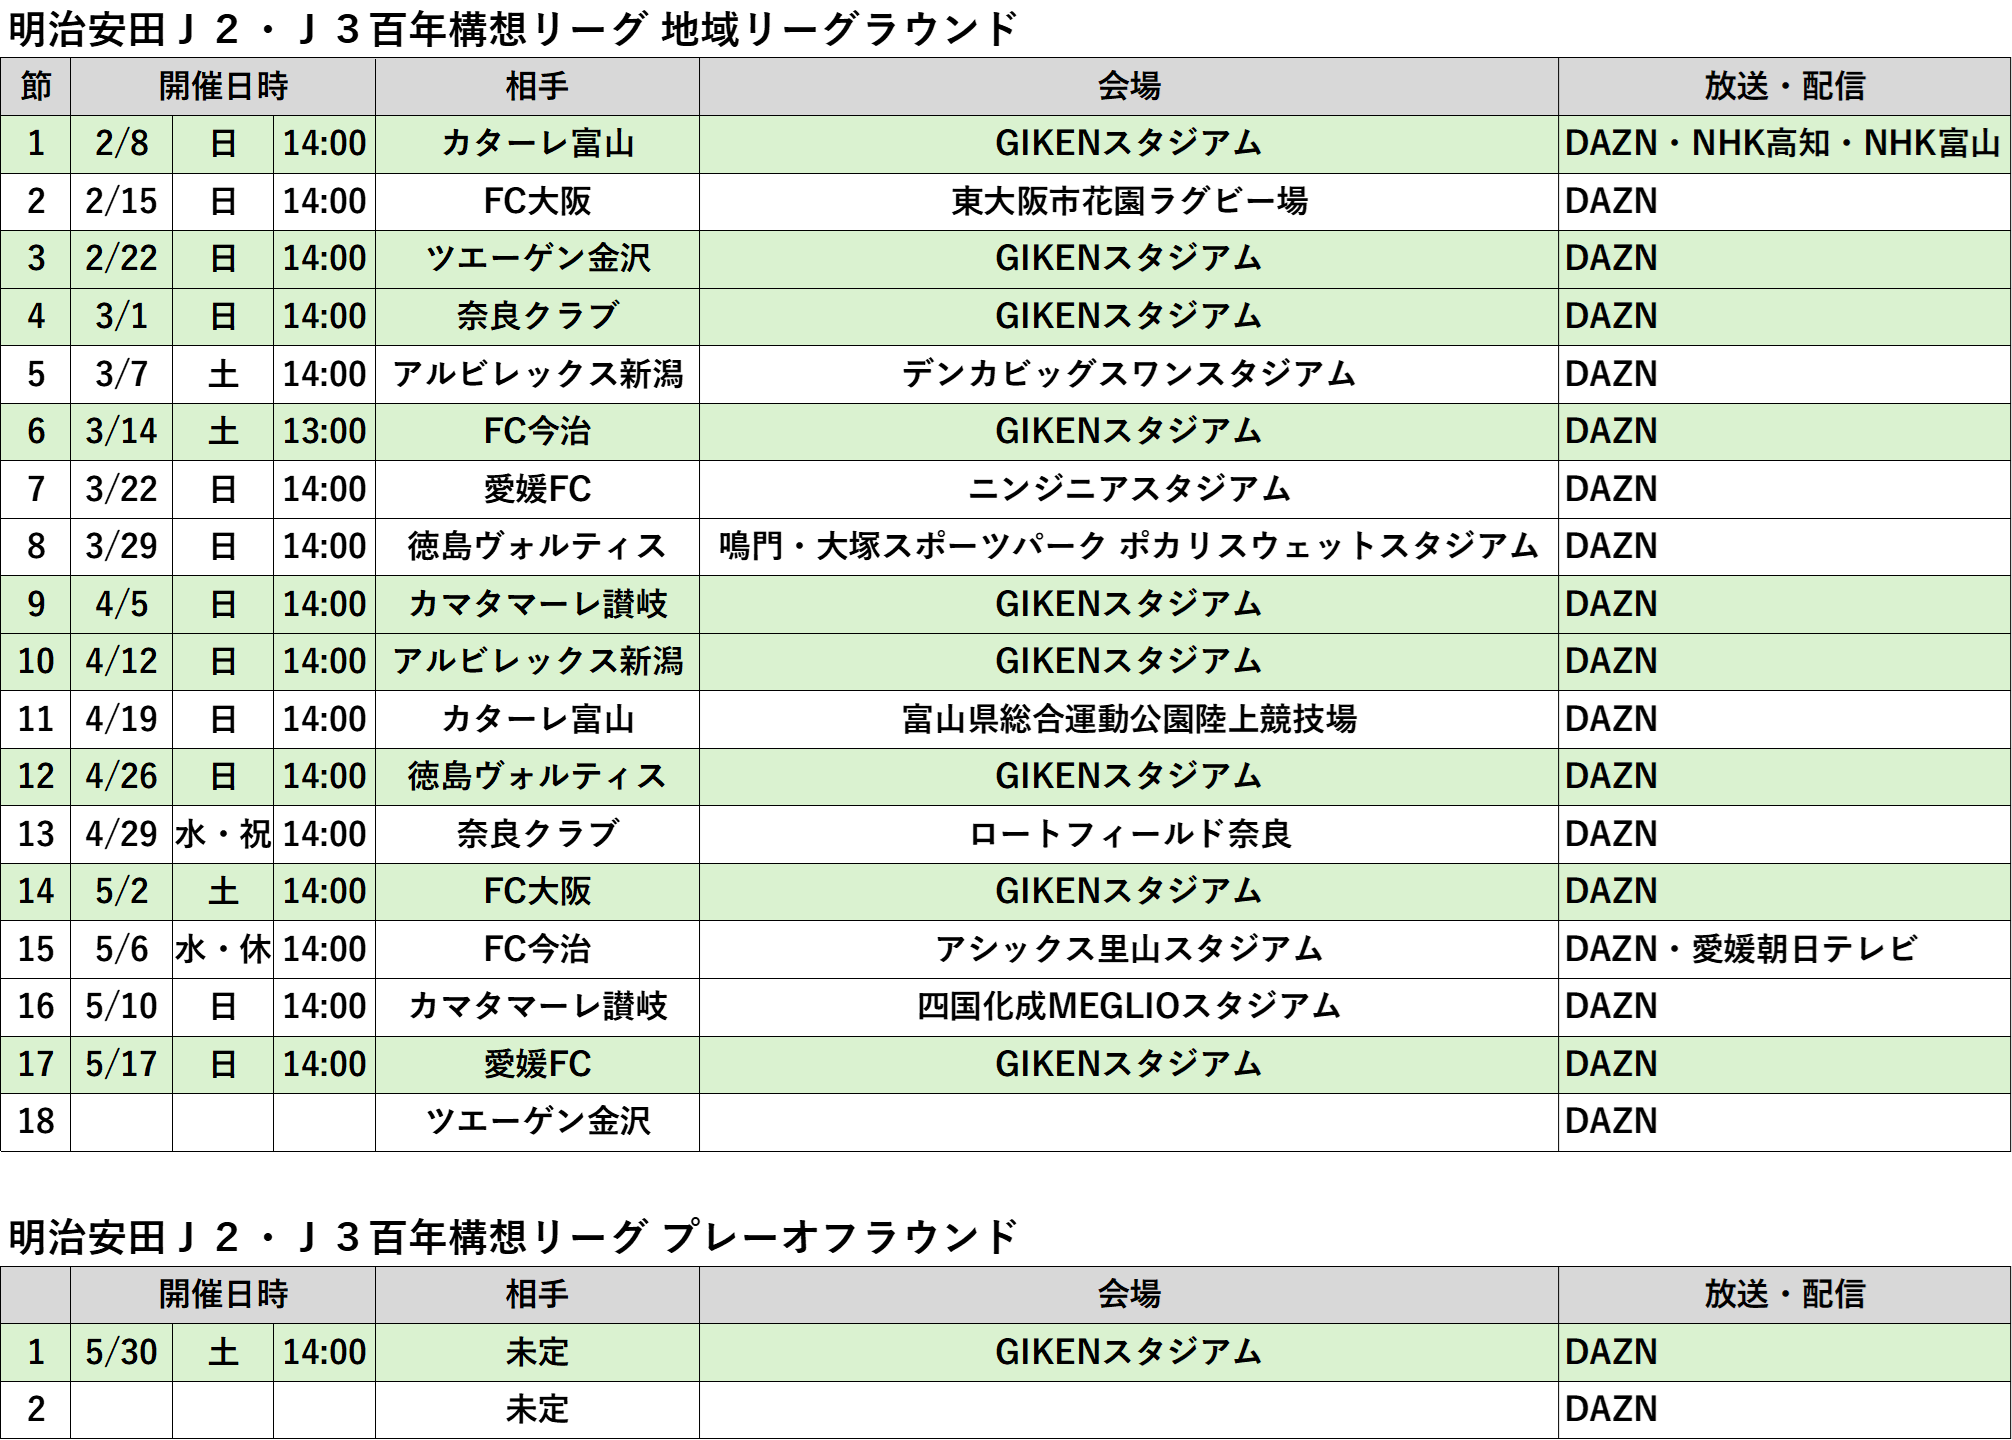Click the 徳島ヴォルティス opponent cell

click(537, 777)
